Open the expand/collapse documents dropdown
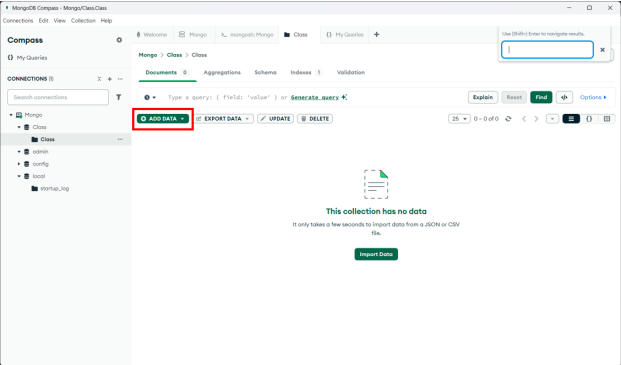Viewport: 621px width, 365px height. [552, 119]
